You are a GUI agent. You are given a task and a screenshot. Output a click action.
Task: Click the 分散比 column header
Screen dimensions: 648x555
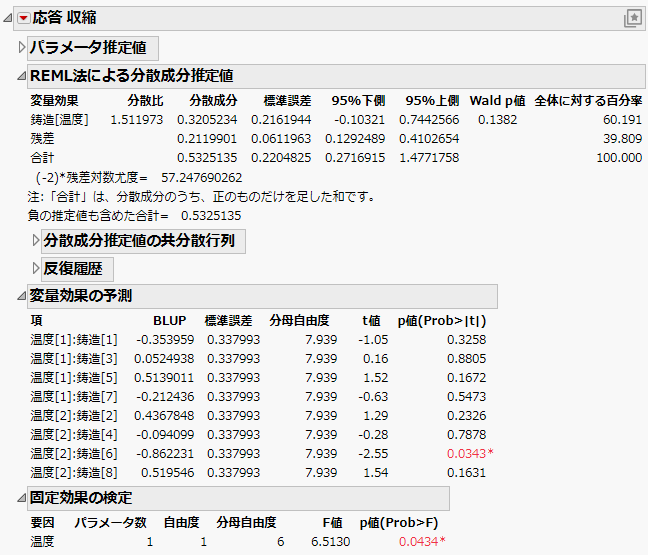pyautogui.click(x=145, y=100)
